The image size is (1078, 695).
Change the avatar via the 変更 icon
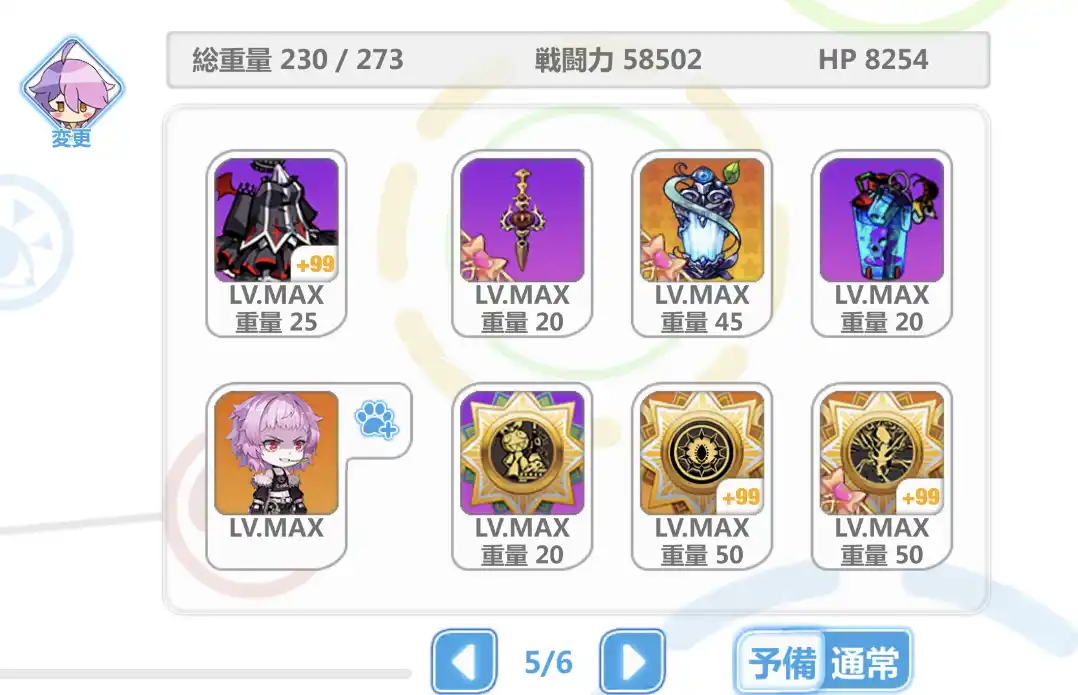(x=72, y=93)
